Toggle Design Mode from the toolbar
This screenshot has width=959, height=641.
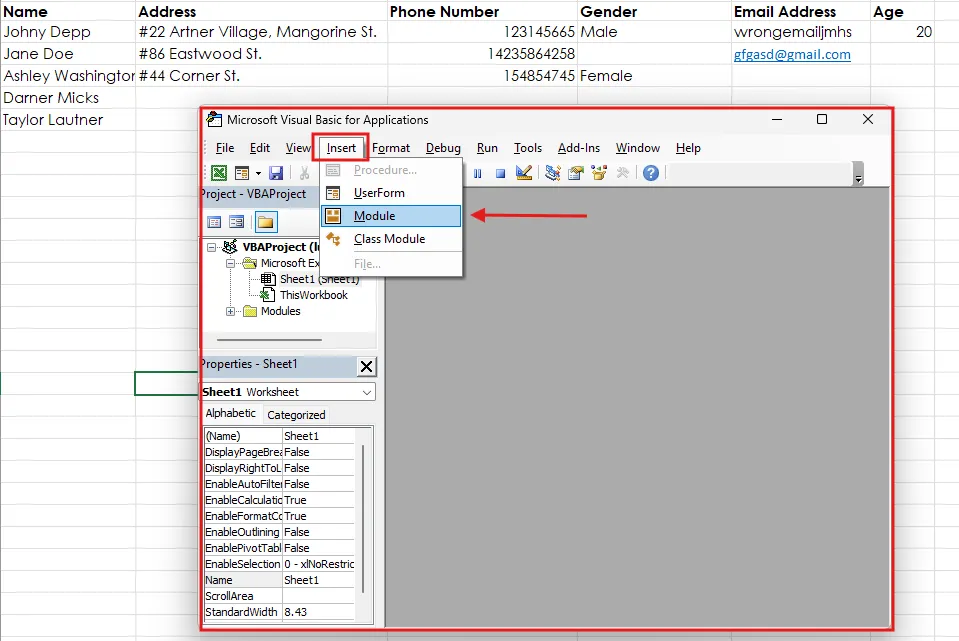(524, 172)
